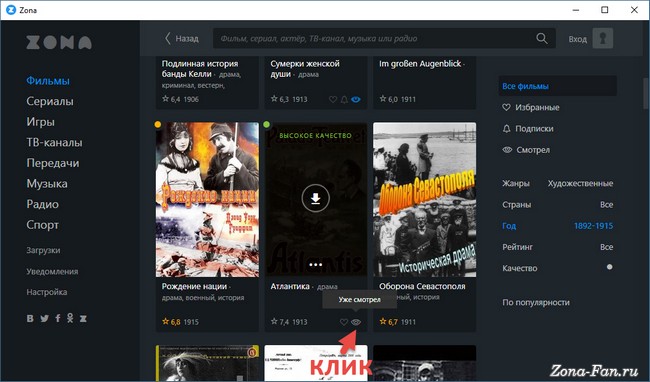Click download button on Атлантика poster

point(315,198)
